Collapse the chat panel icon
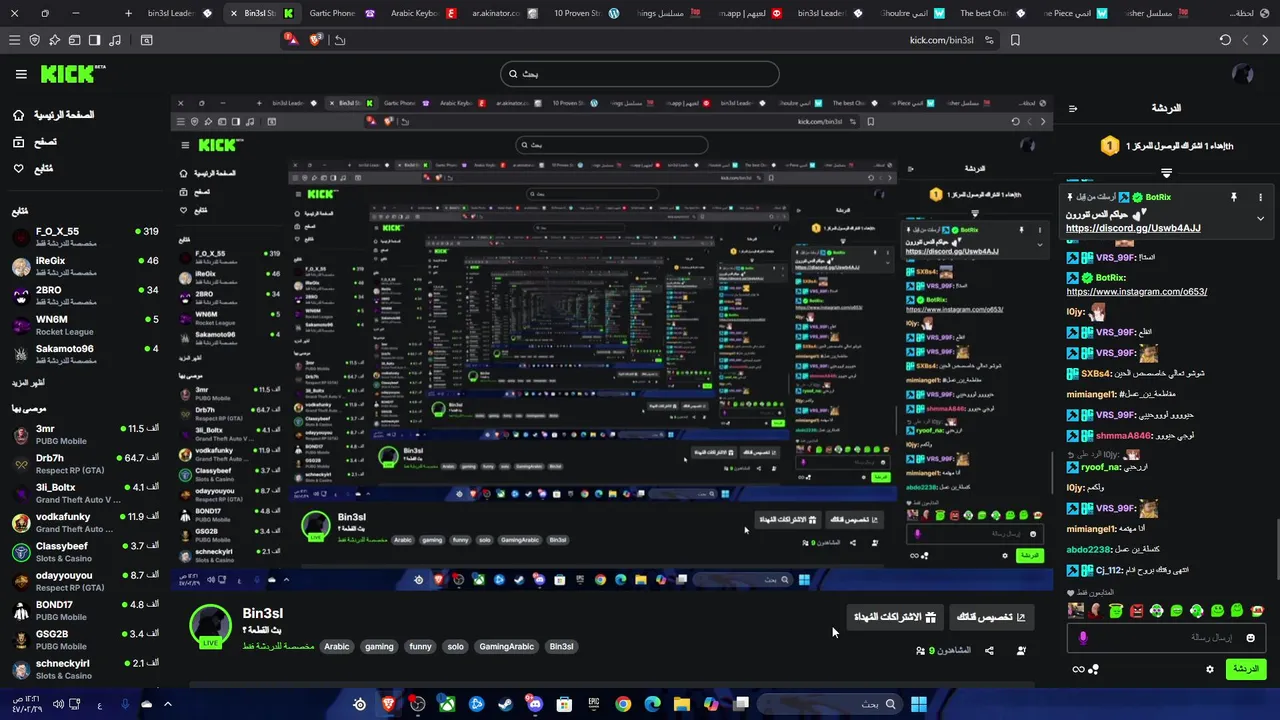This screenshot has height=720, width=1280. pyautogui.click(x=1073, y=108)
